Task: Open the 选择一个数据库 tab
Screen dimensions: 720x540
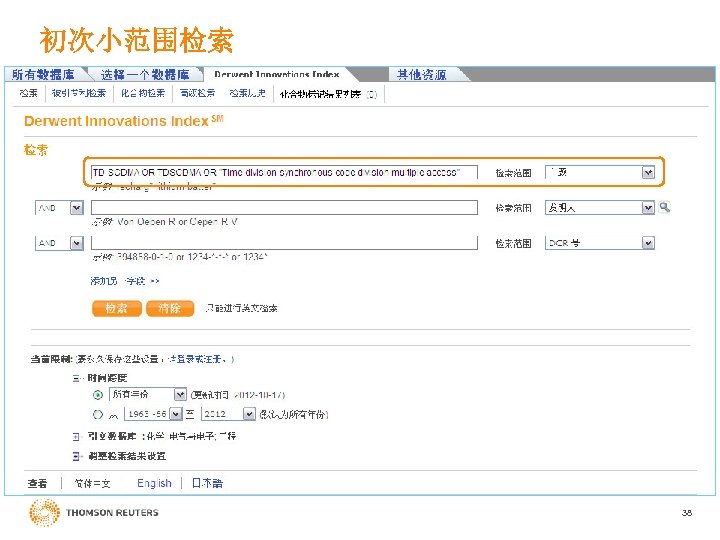Action: [x=145, y=74]
